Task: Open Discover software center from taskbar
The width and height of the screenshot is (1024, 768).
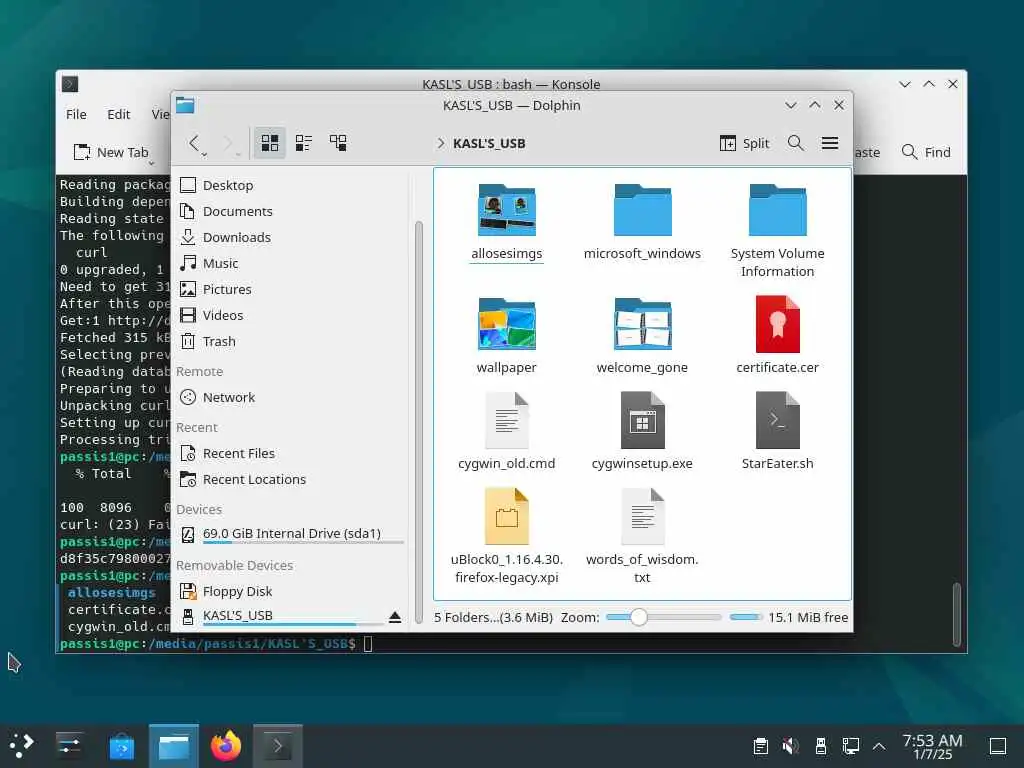Action: pos(121,746)
